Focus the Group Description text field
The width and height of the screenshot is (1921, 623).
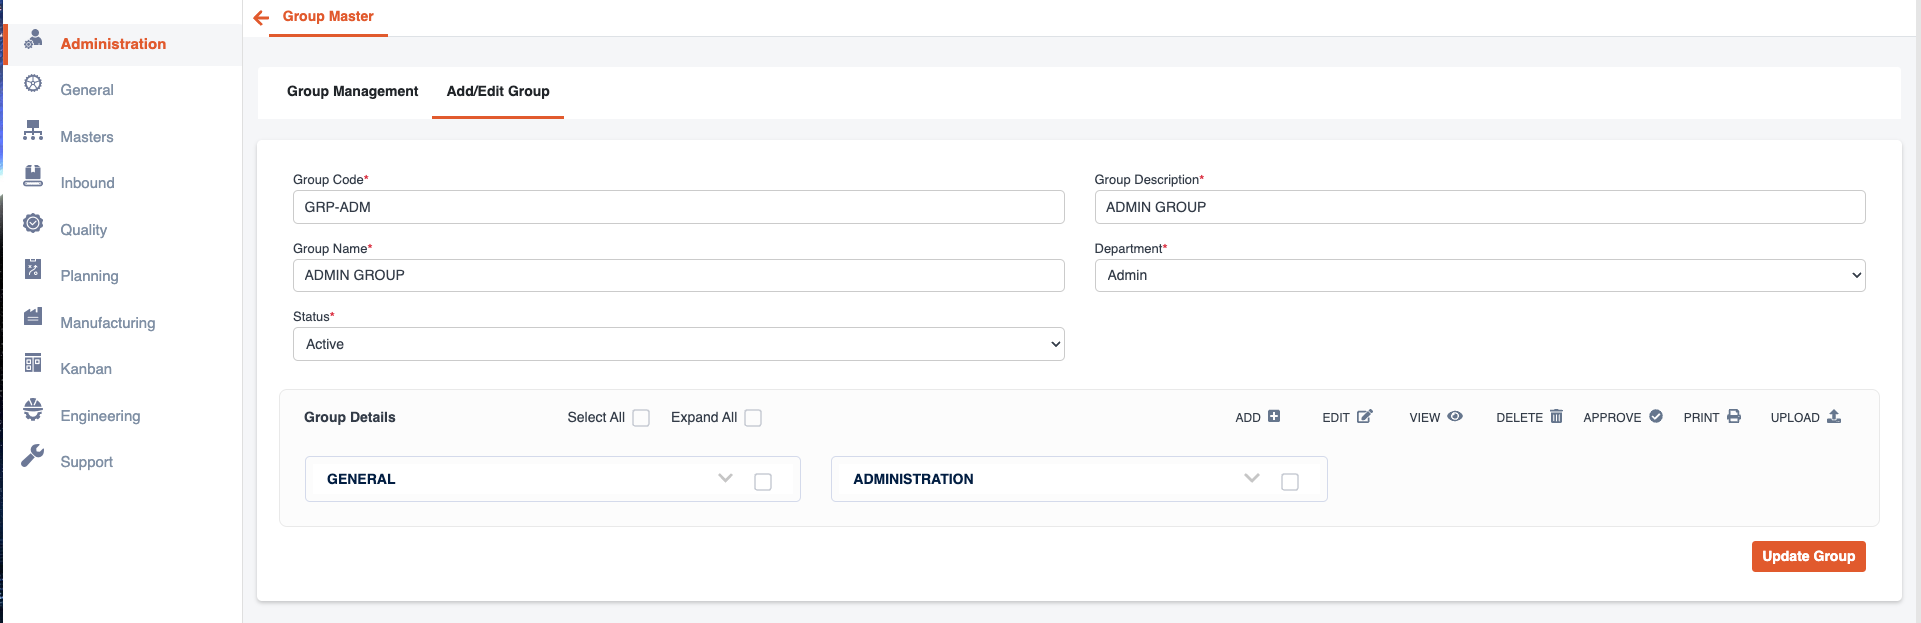click(x=1479, y=207)
